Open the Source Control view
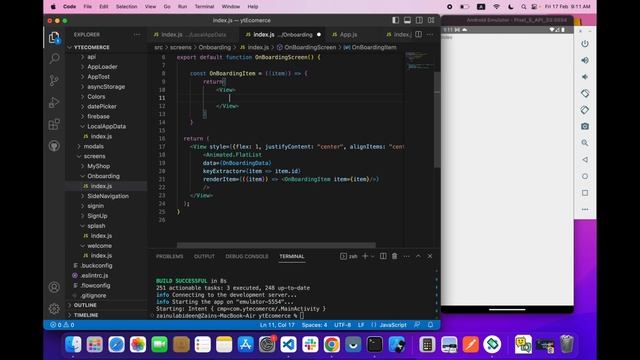Viewport: 640px width, 360px height. (x=54, y=80)
